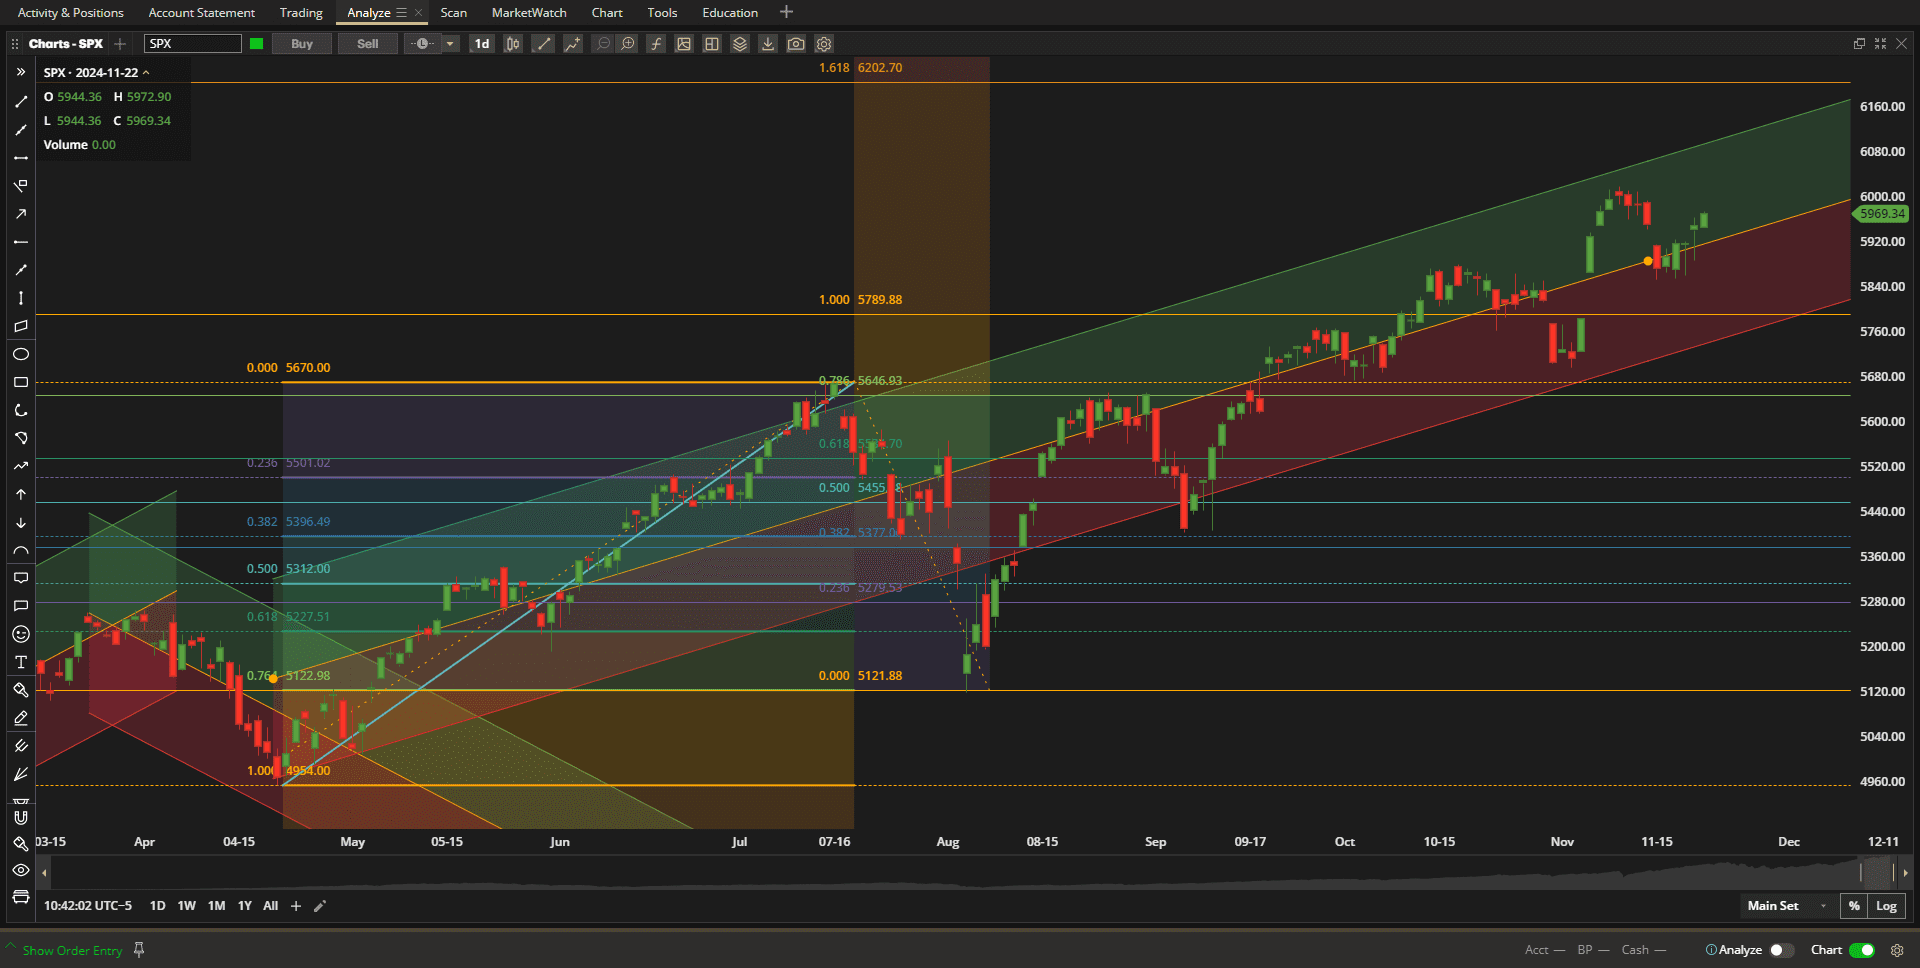This screenshot has height=968, width=1920.
Task: Select the text label tool
Action: click(20, 662)
